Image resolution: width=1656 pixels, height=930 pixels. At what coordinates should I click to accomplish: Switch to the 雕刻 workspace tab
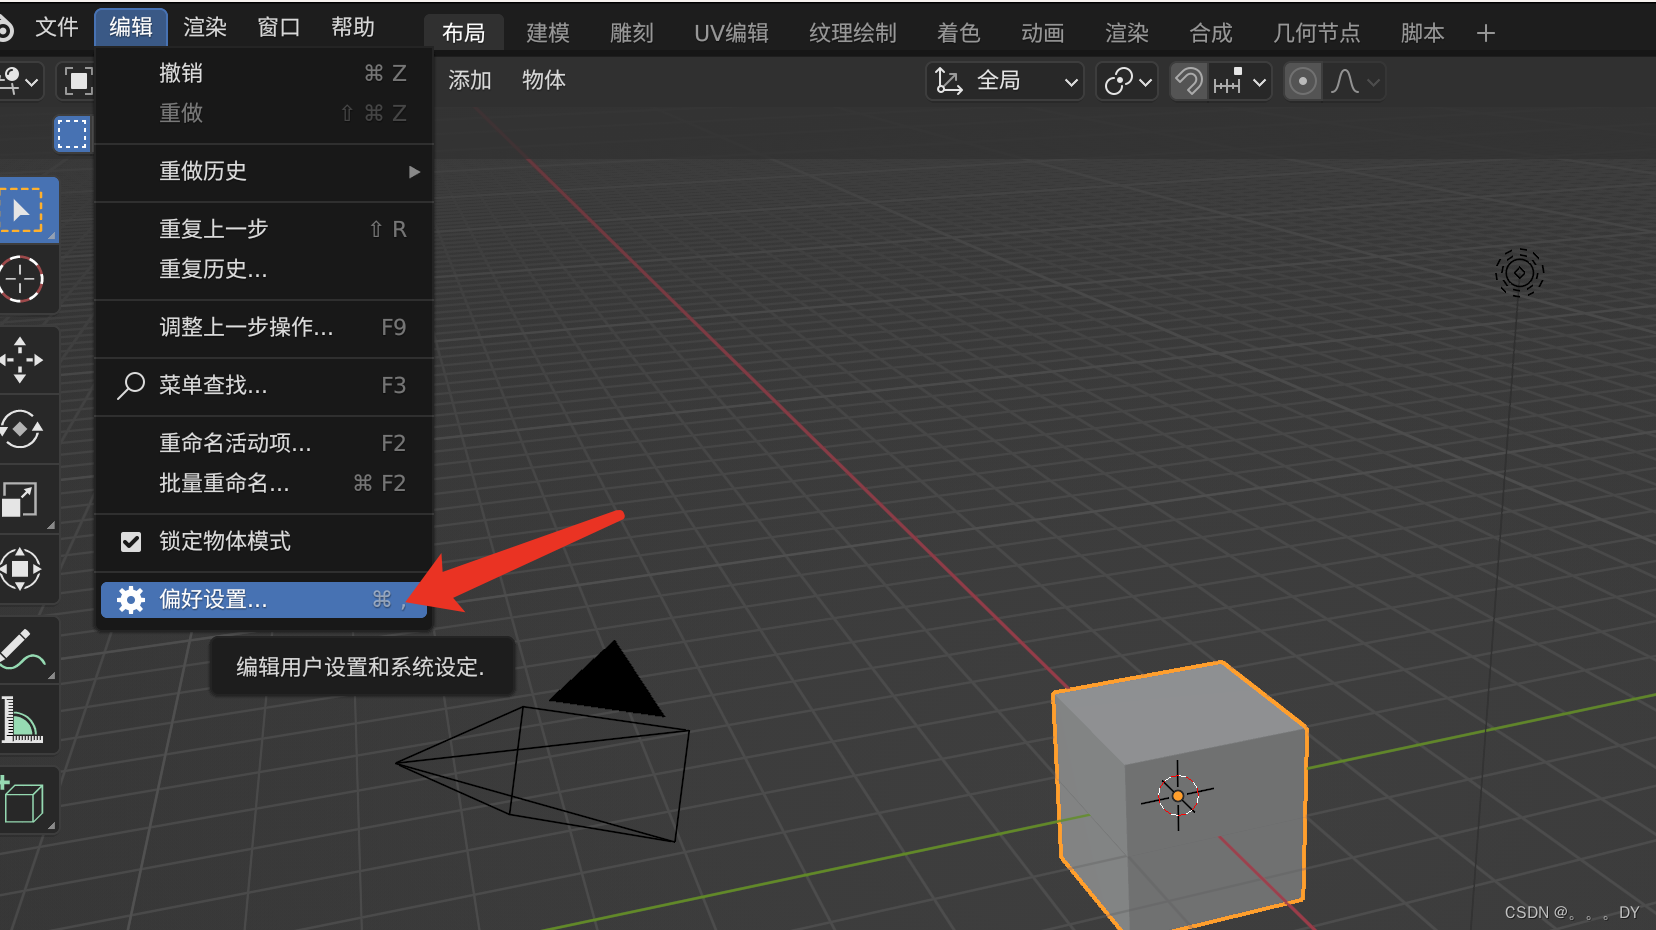pyautogui.click(x=631, y=32)
